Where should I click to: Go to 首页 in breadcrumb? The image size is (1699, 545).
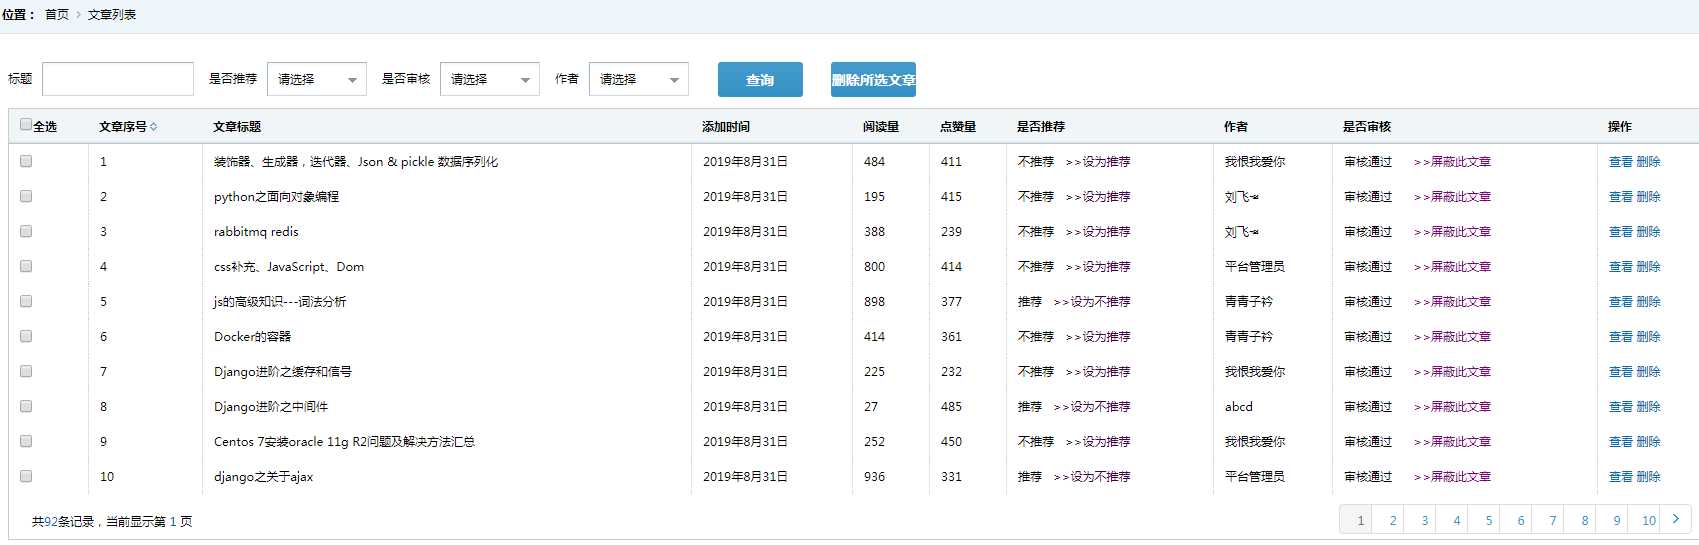pyautogui.click(x=57, y=15)
